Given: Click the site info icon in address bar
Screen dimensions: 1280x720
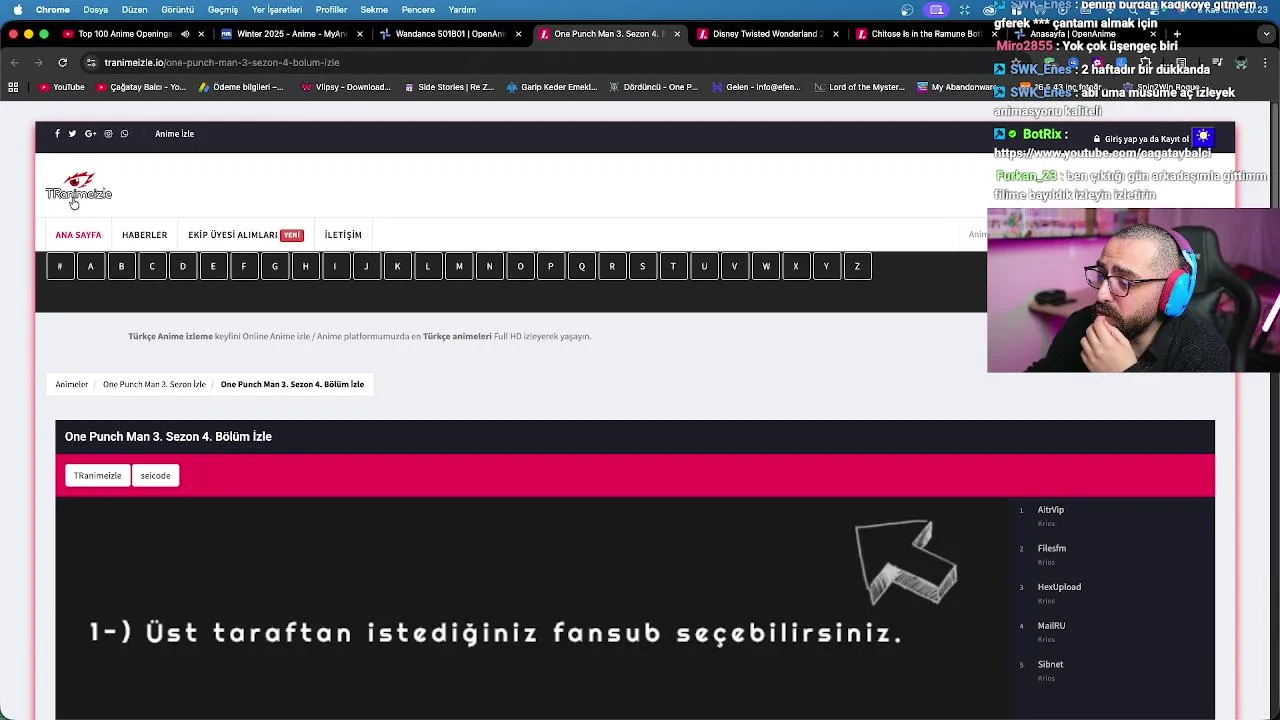Looking at the screenshot, I should point(91,62).
